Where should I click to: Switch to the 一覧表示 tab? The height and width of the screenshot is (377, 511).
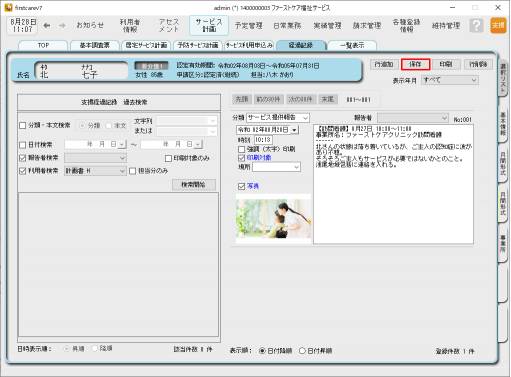tap(352, 45)
